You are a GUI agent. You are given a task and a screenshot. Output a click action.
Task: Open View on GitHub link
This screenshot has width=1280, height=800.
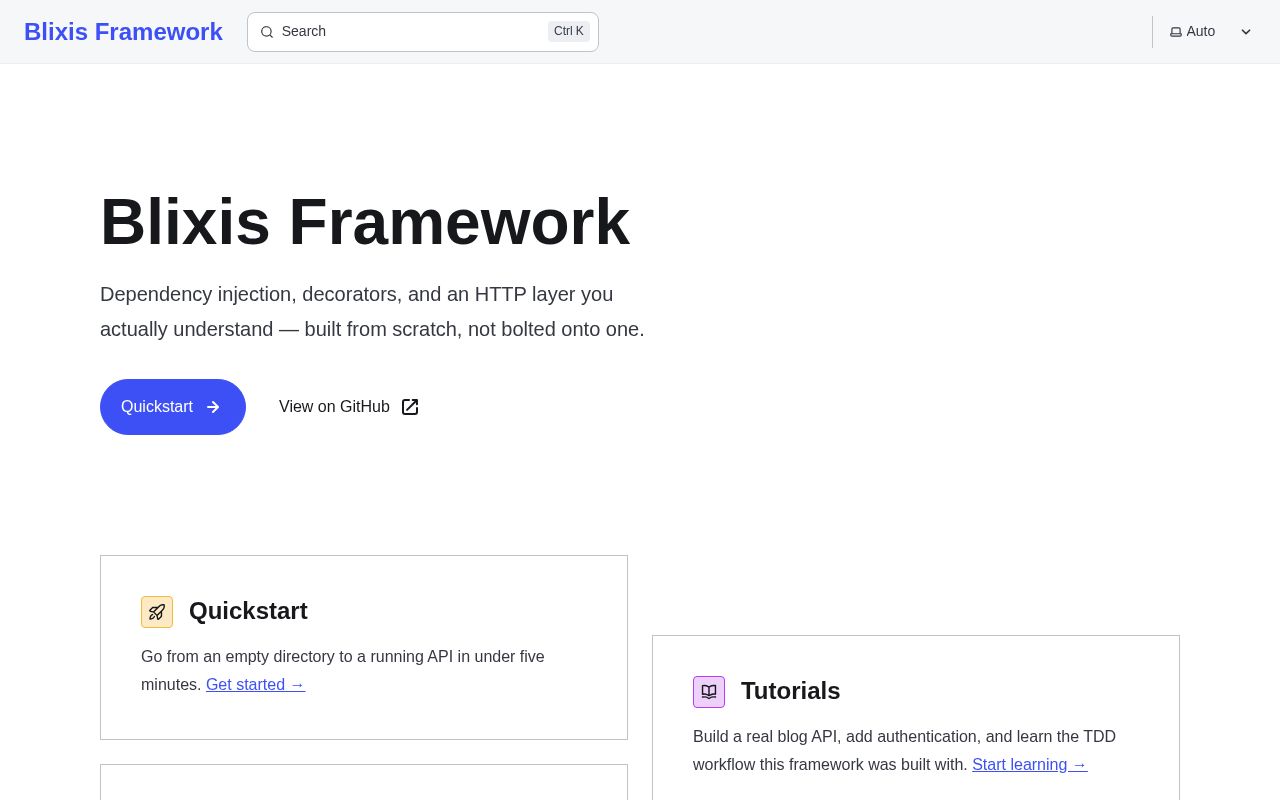[x=349, y=407]
